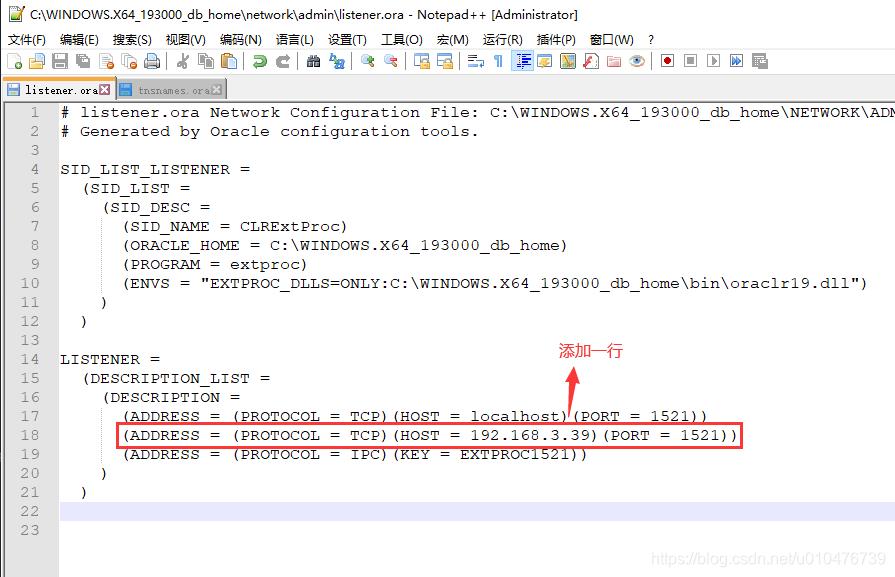Image resolution: width=895 pixels, height=577 pixels.
Task: Click 'CLRExtProc' SID name text
Action: (x=290, y=227)
